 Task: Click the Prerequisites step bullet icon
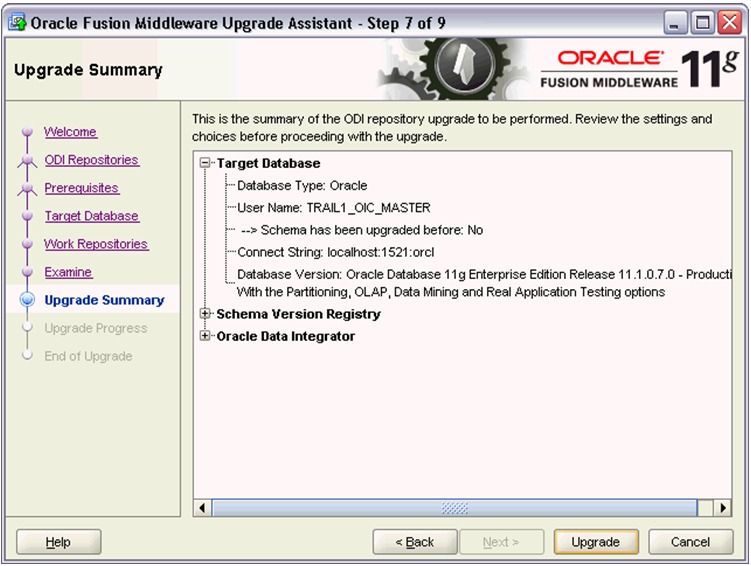[27, 188]
